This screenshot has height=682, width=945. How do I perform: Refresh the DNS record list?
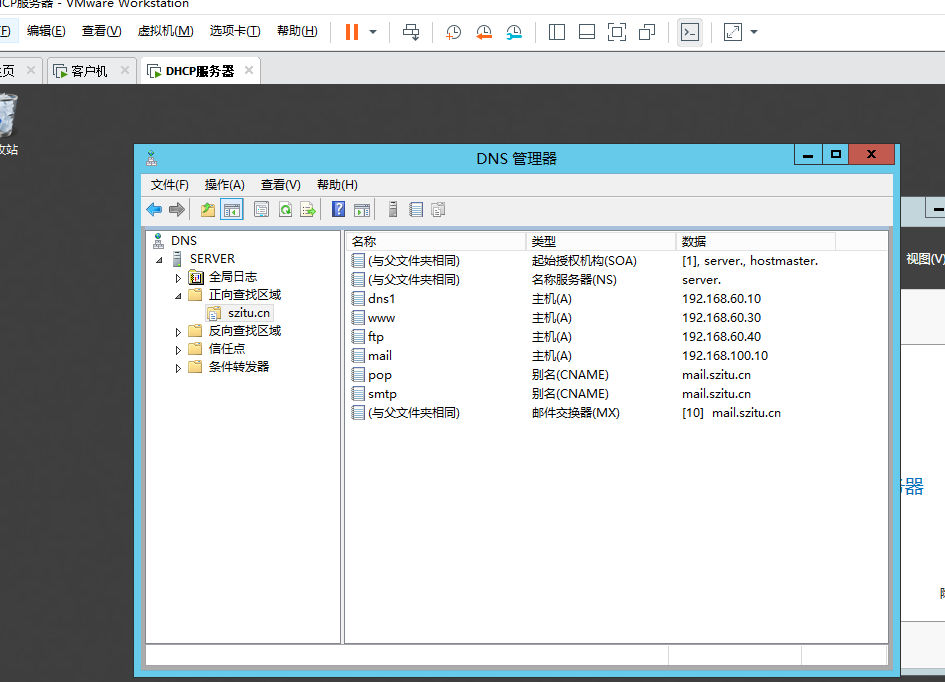[284, 209]
